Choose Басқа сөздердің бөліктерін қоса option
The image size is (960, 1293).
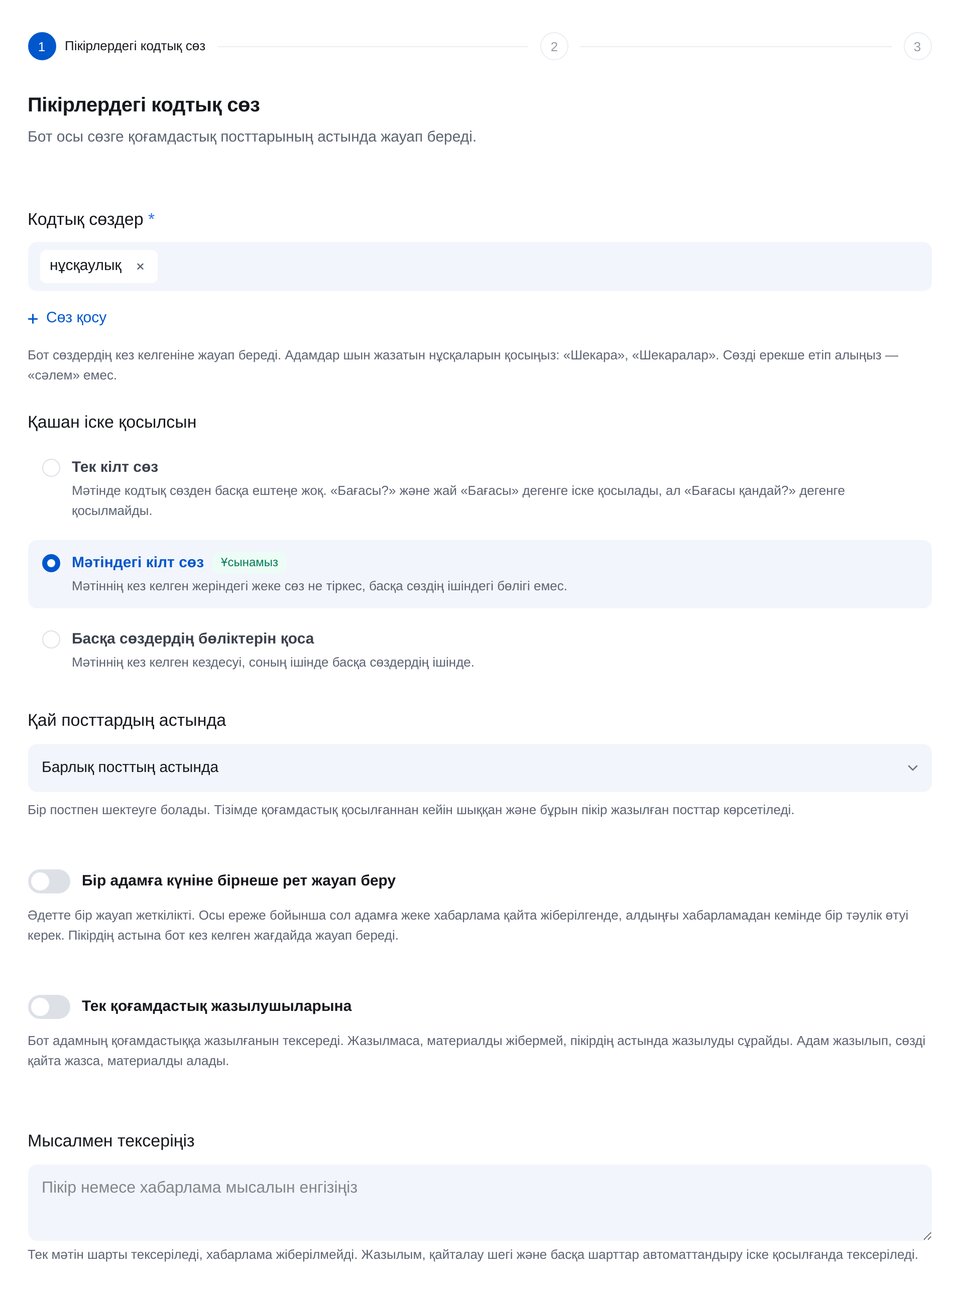click(51, 639)
